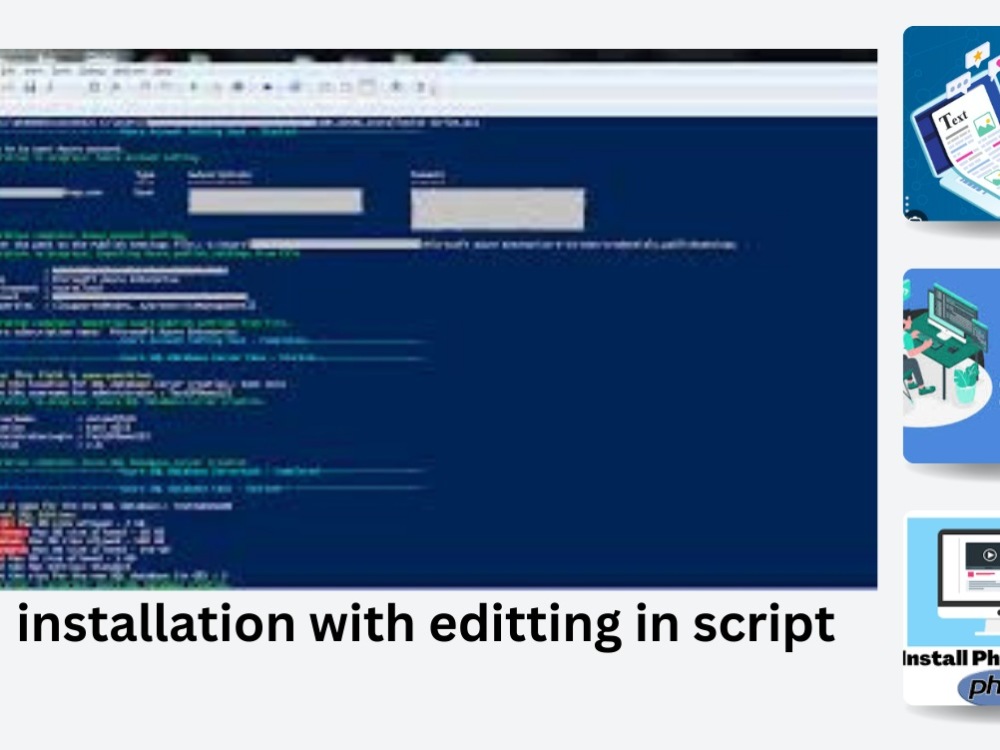Open the "Install Ph" PHP video thumbnail
Viewport: 1000px width, 750px height.
click(952, 610)
